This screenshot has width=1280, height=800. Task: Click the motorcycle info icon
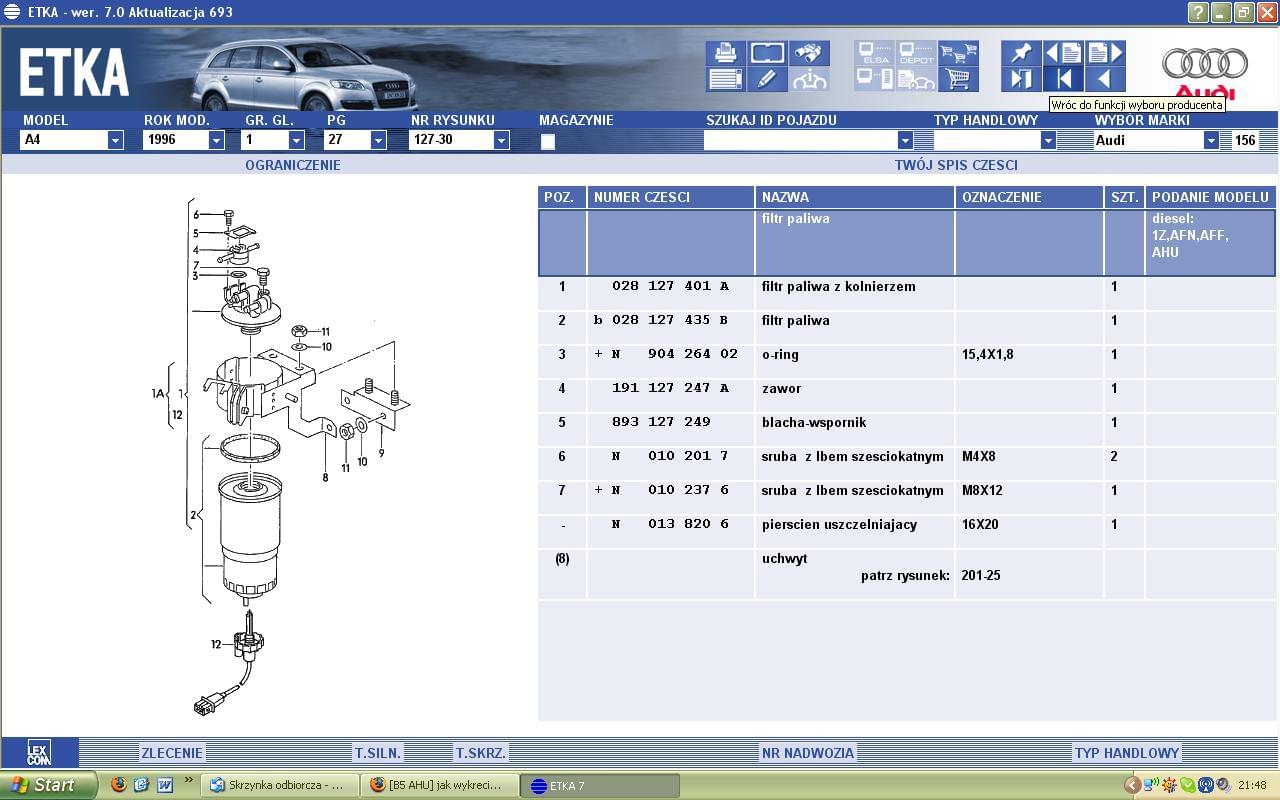tap(809, 80)
